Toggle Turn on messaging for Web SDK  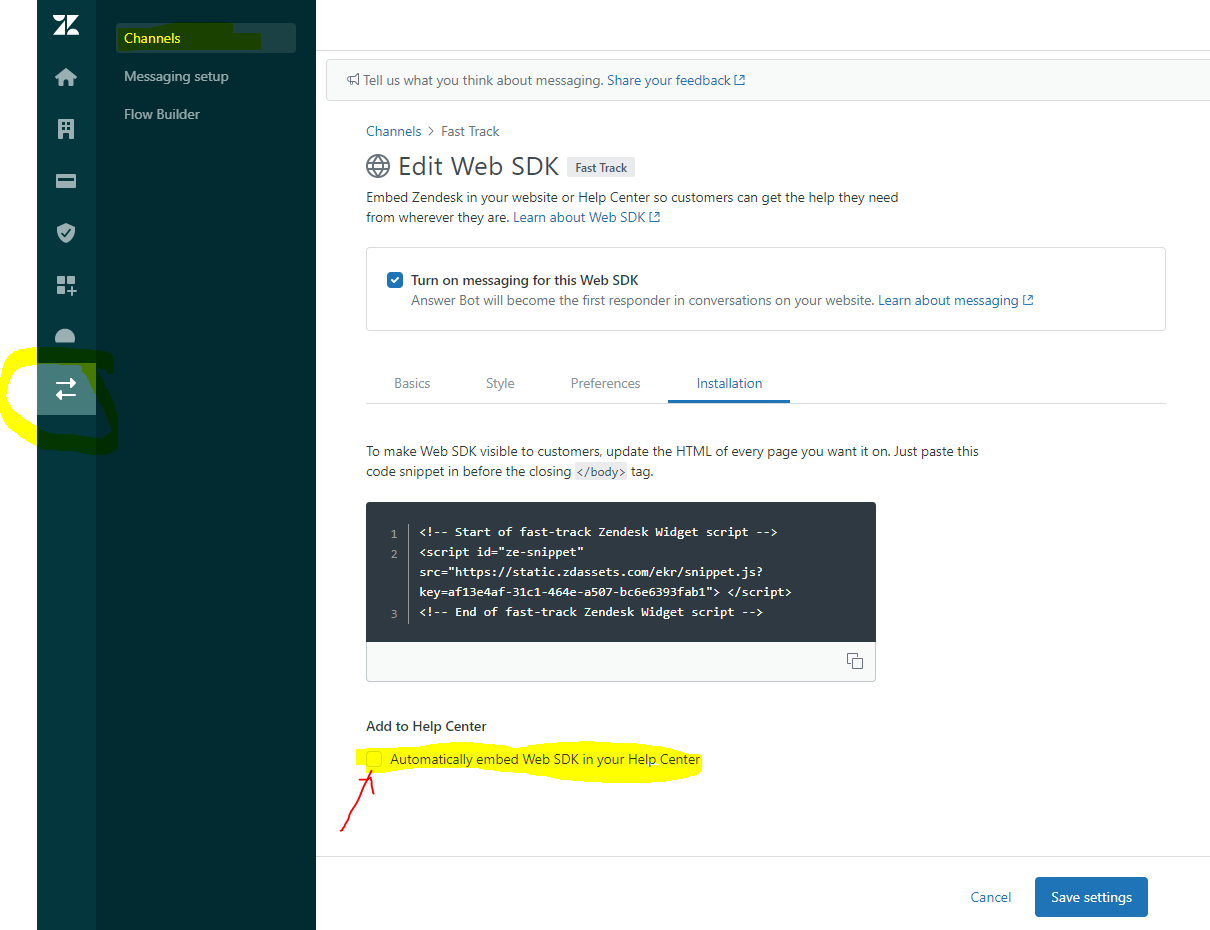(x=395, y=280)
